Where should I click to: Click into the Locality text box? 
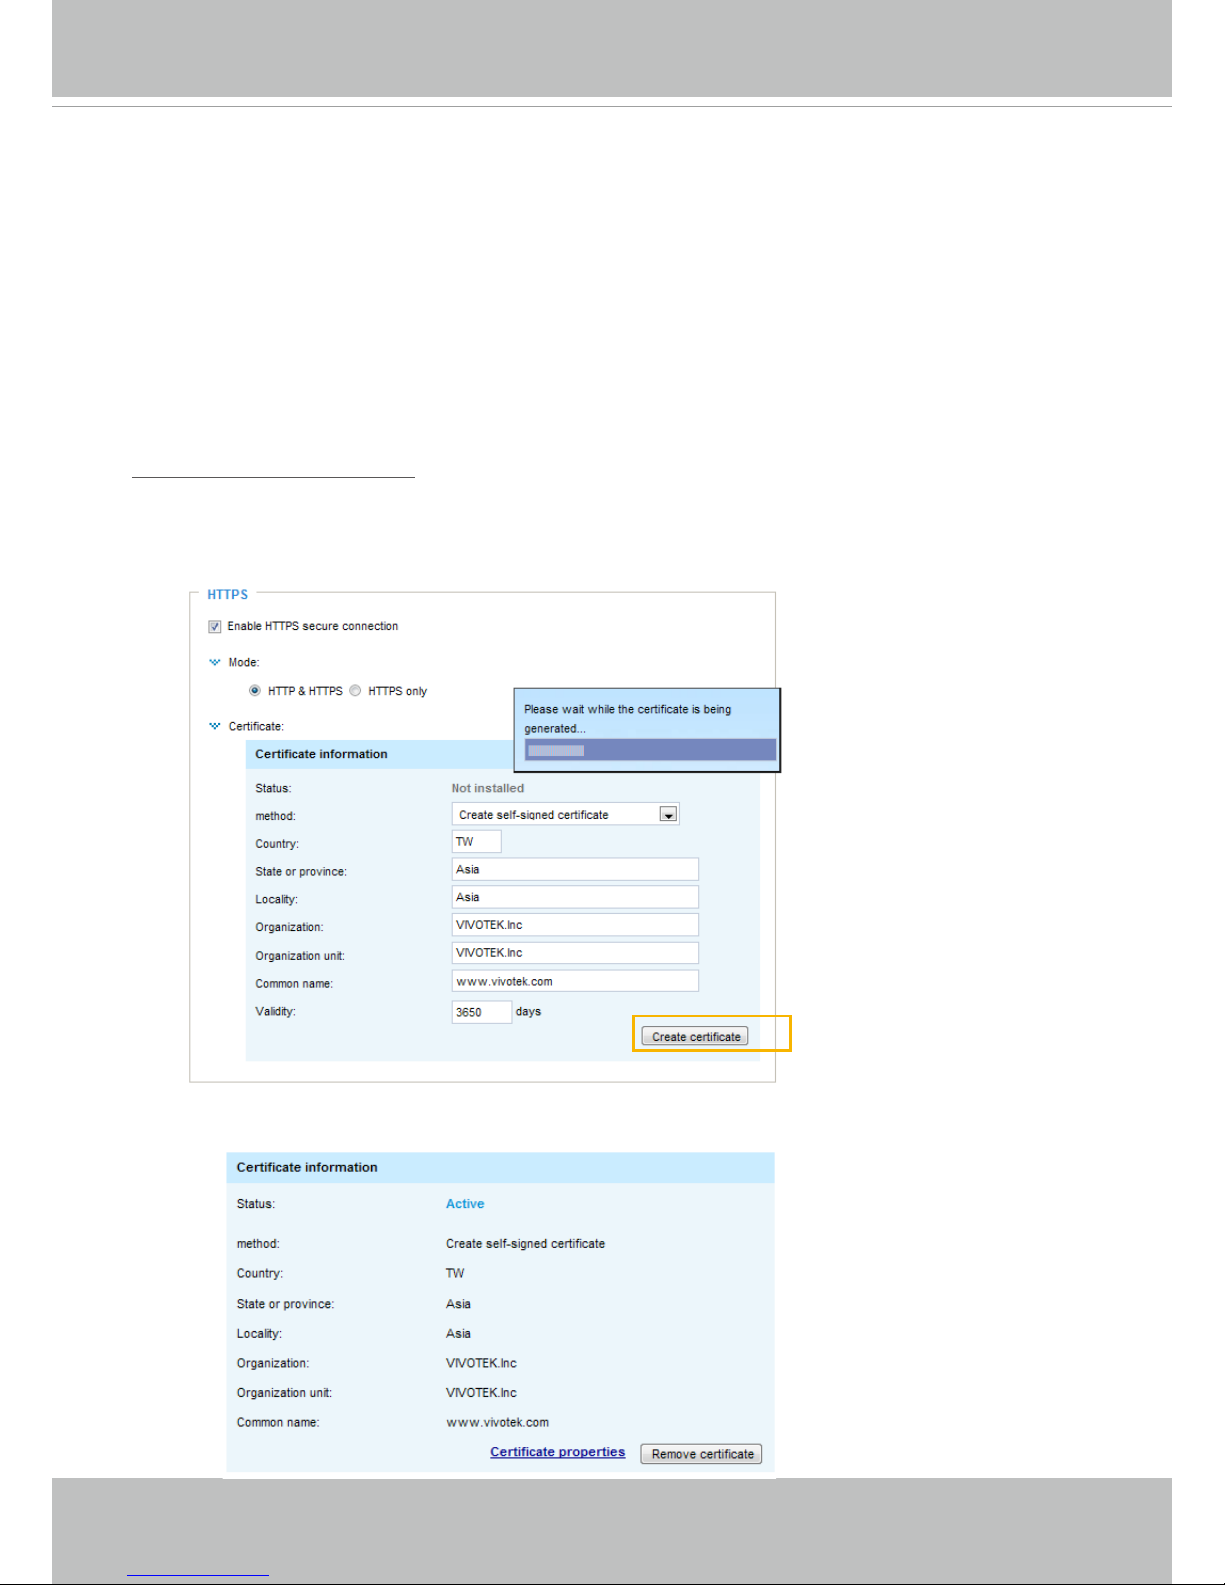(574, 898)
